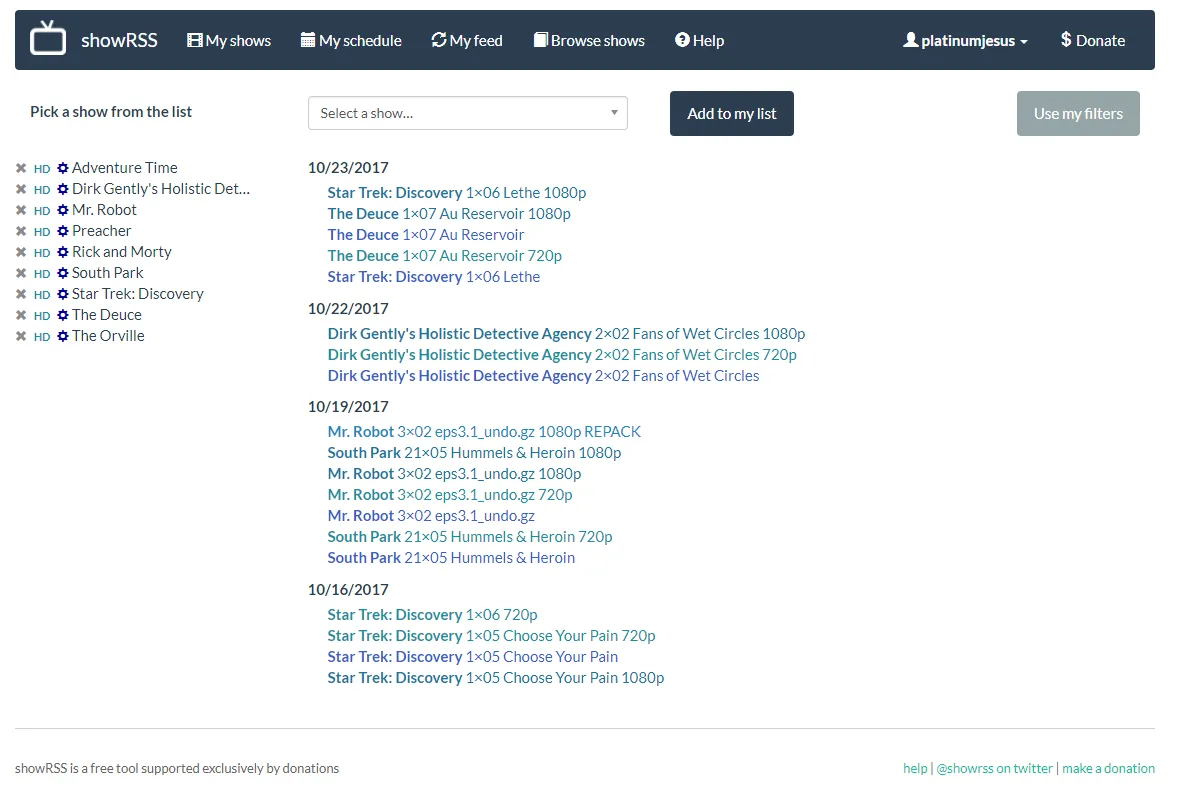The image size is (1192, 795).
Task: Toggle HD for South Park
Action: pyautogui.click(x=42, y=274)
